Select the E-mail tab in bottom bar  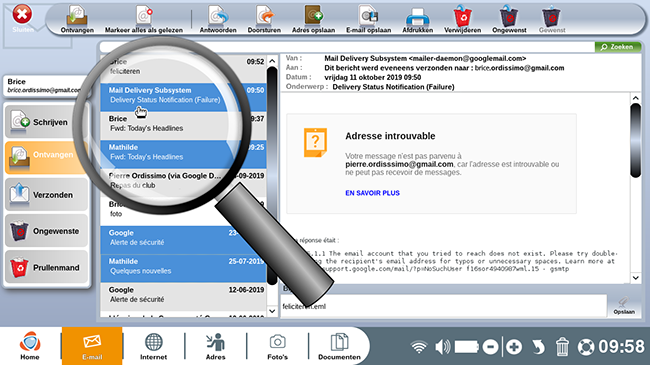point(92,346)
